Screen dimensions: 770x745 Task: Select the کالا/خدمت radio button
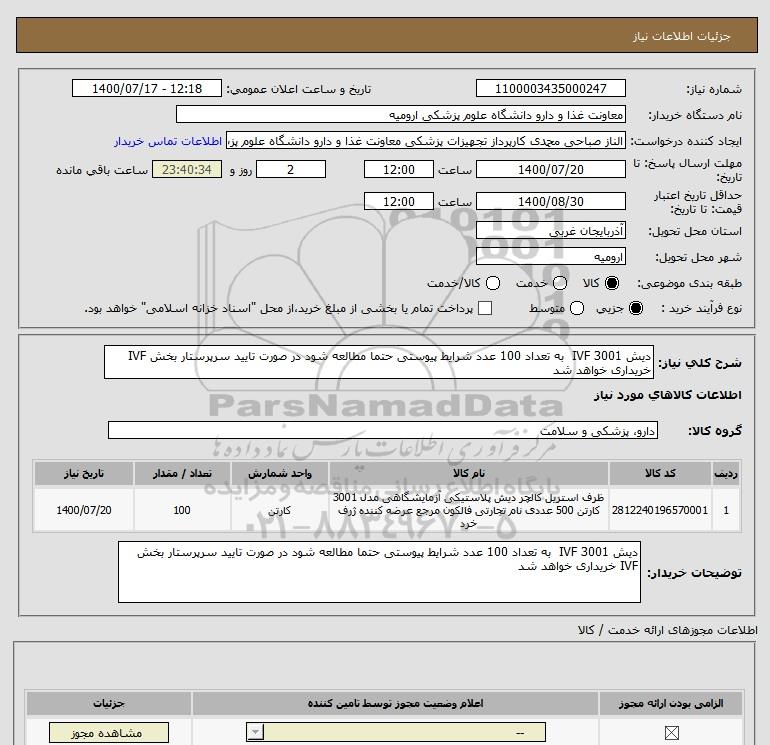pyautogui.click(x=493, y=283)
